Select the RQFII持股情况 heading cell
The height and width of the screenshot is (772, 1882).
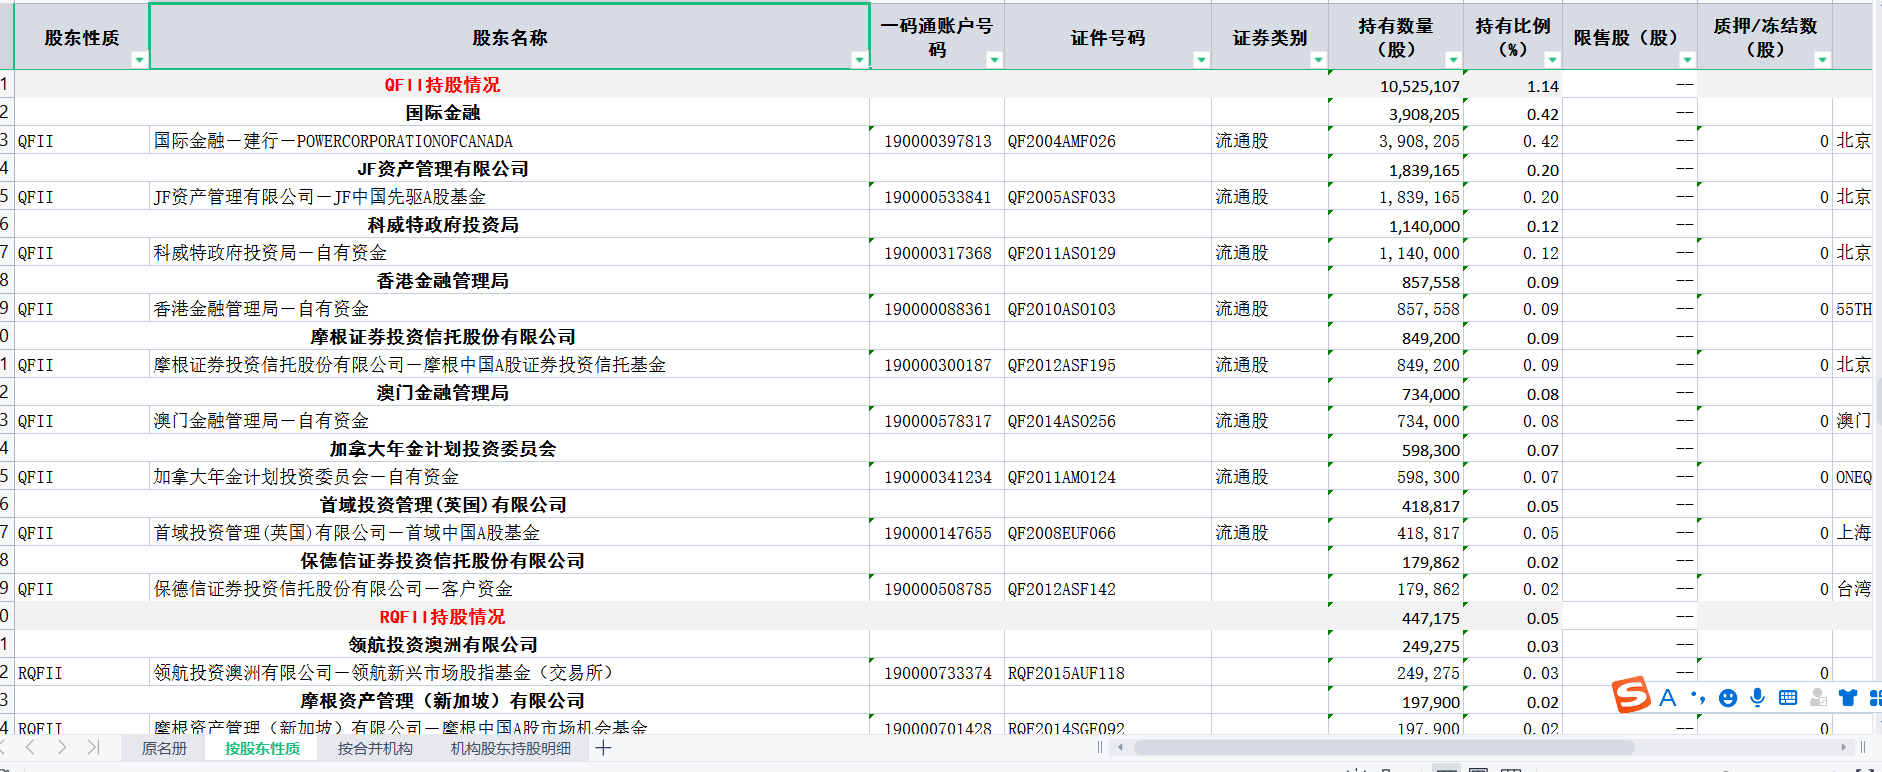pyautogui.click(x=442, y=617)
